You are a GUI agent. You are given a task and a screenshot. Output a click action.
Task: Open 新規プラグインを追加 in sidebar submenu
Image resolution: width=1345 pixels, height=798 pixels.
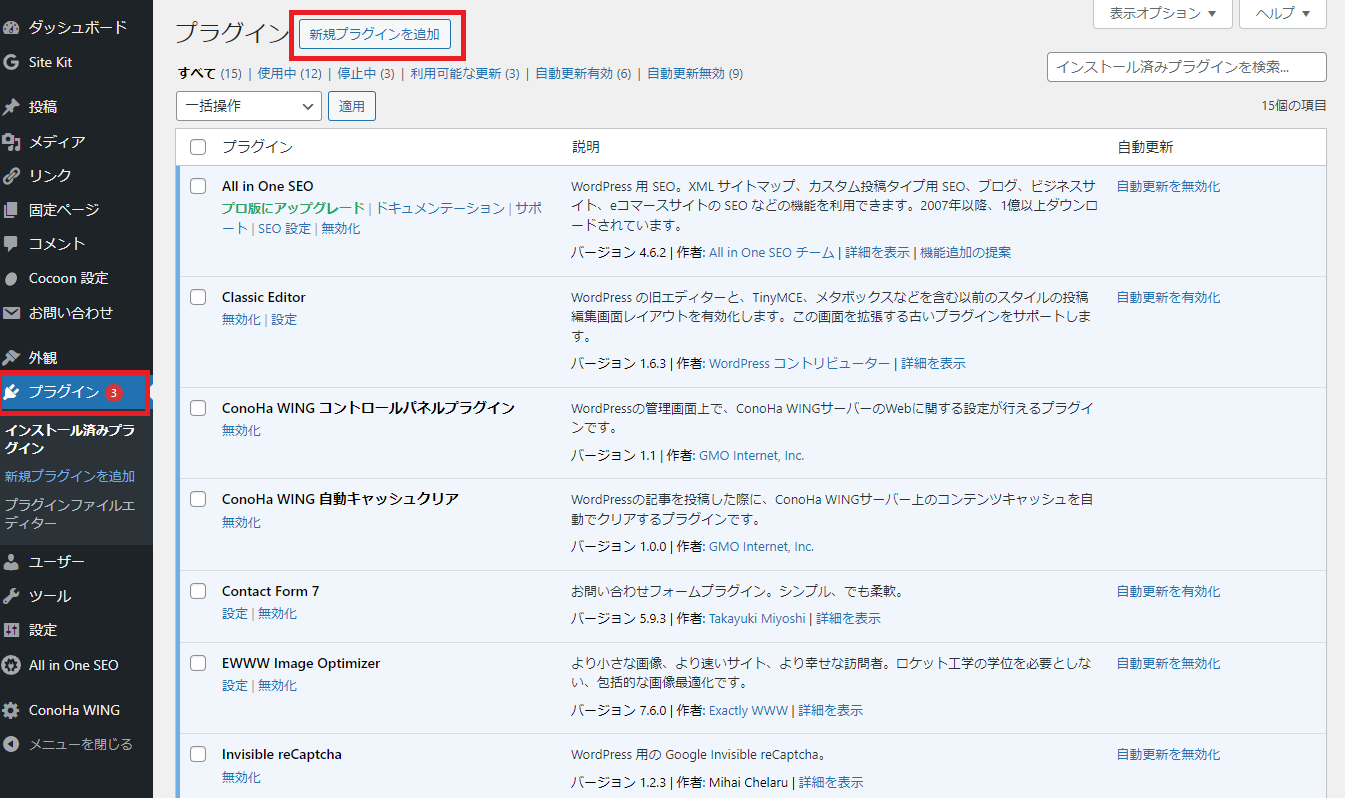click(70, 476)
